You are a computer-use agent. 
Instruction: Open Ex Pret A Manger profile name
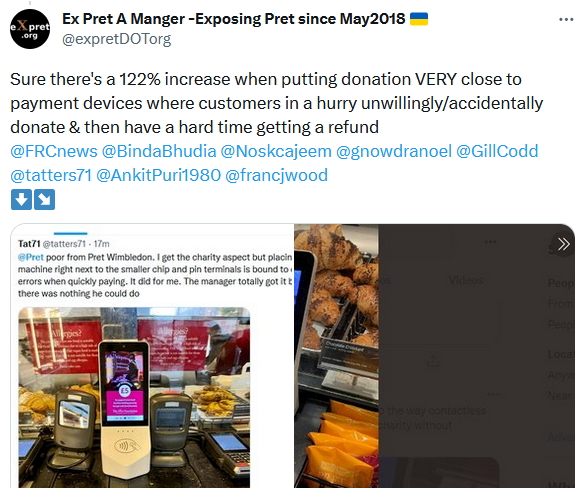coord(234,19)
